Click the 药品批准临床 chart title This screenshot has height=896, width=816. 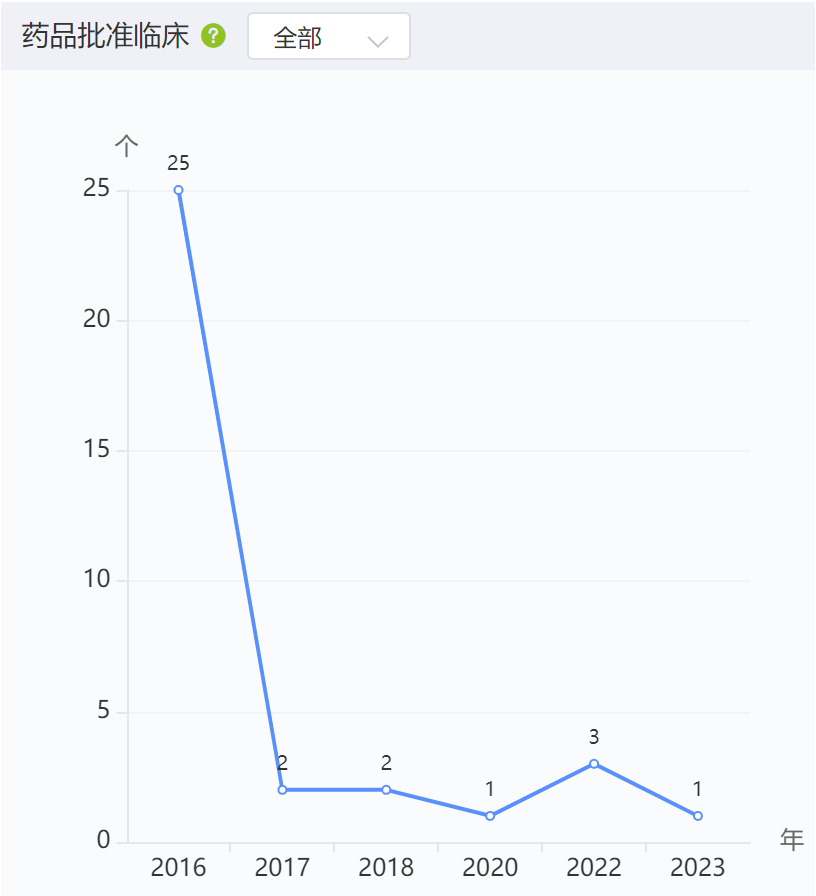click(105, 36)
